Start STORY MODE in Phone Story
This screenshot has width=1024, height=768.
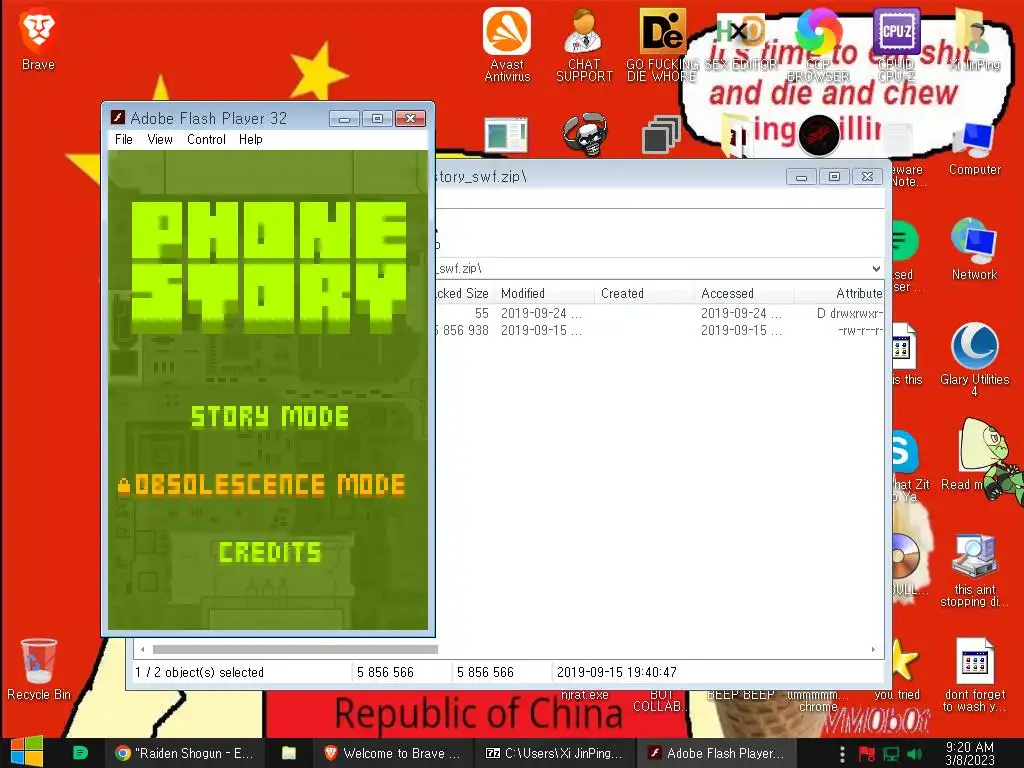[x=270, y=417]
